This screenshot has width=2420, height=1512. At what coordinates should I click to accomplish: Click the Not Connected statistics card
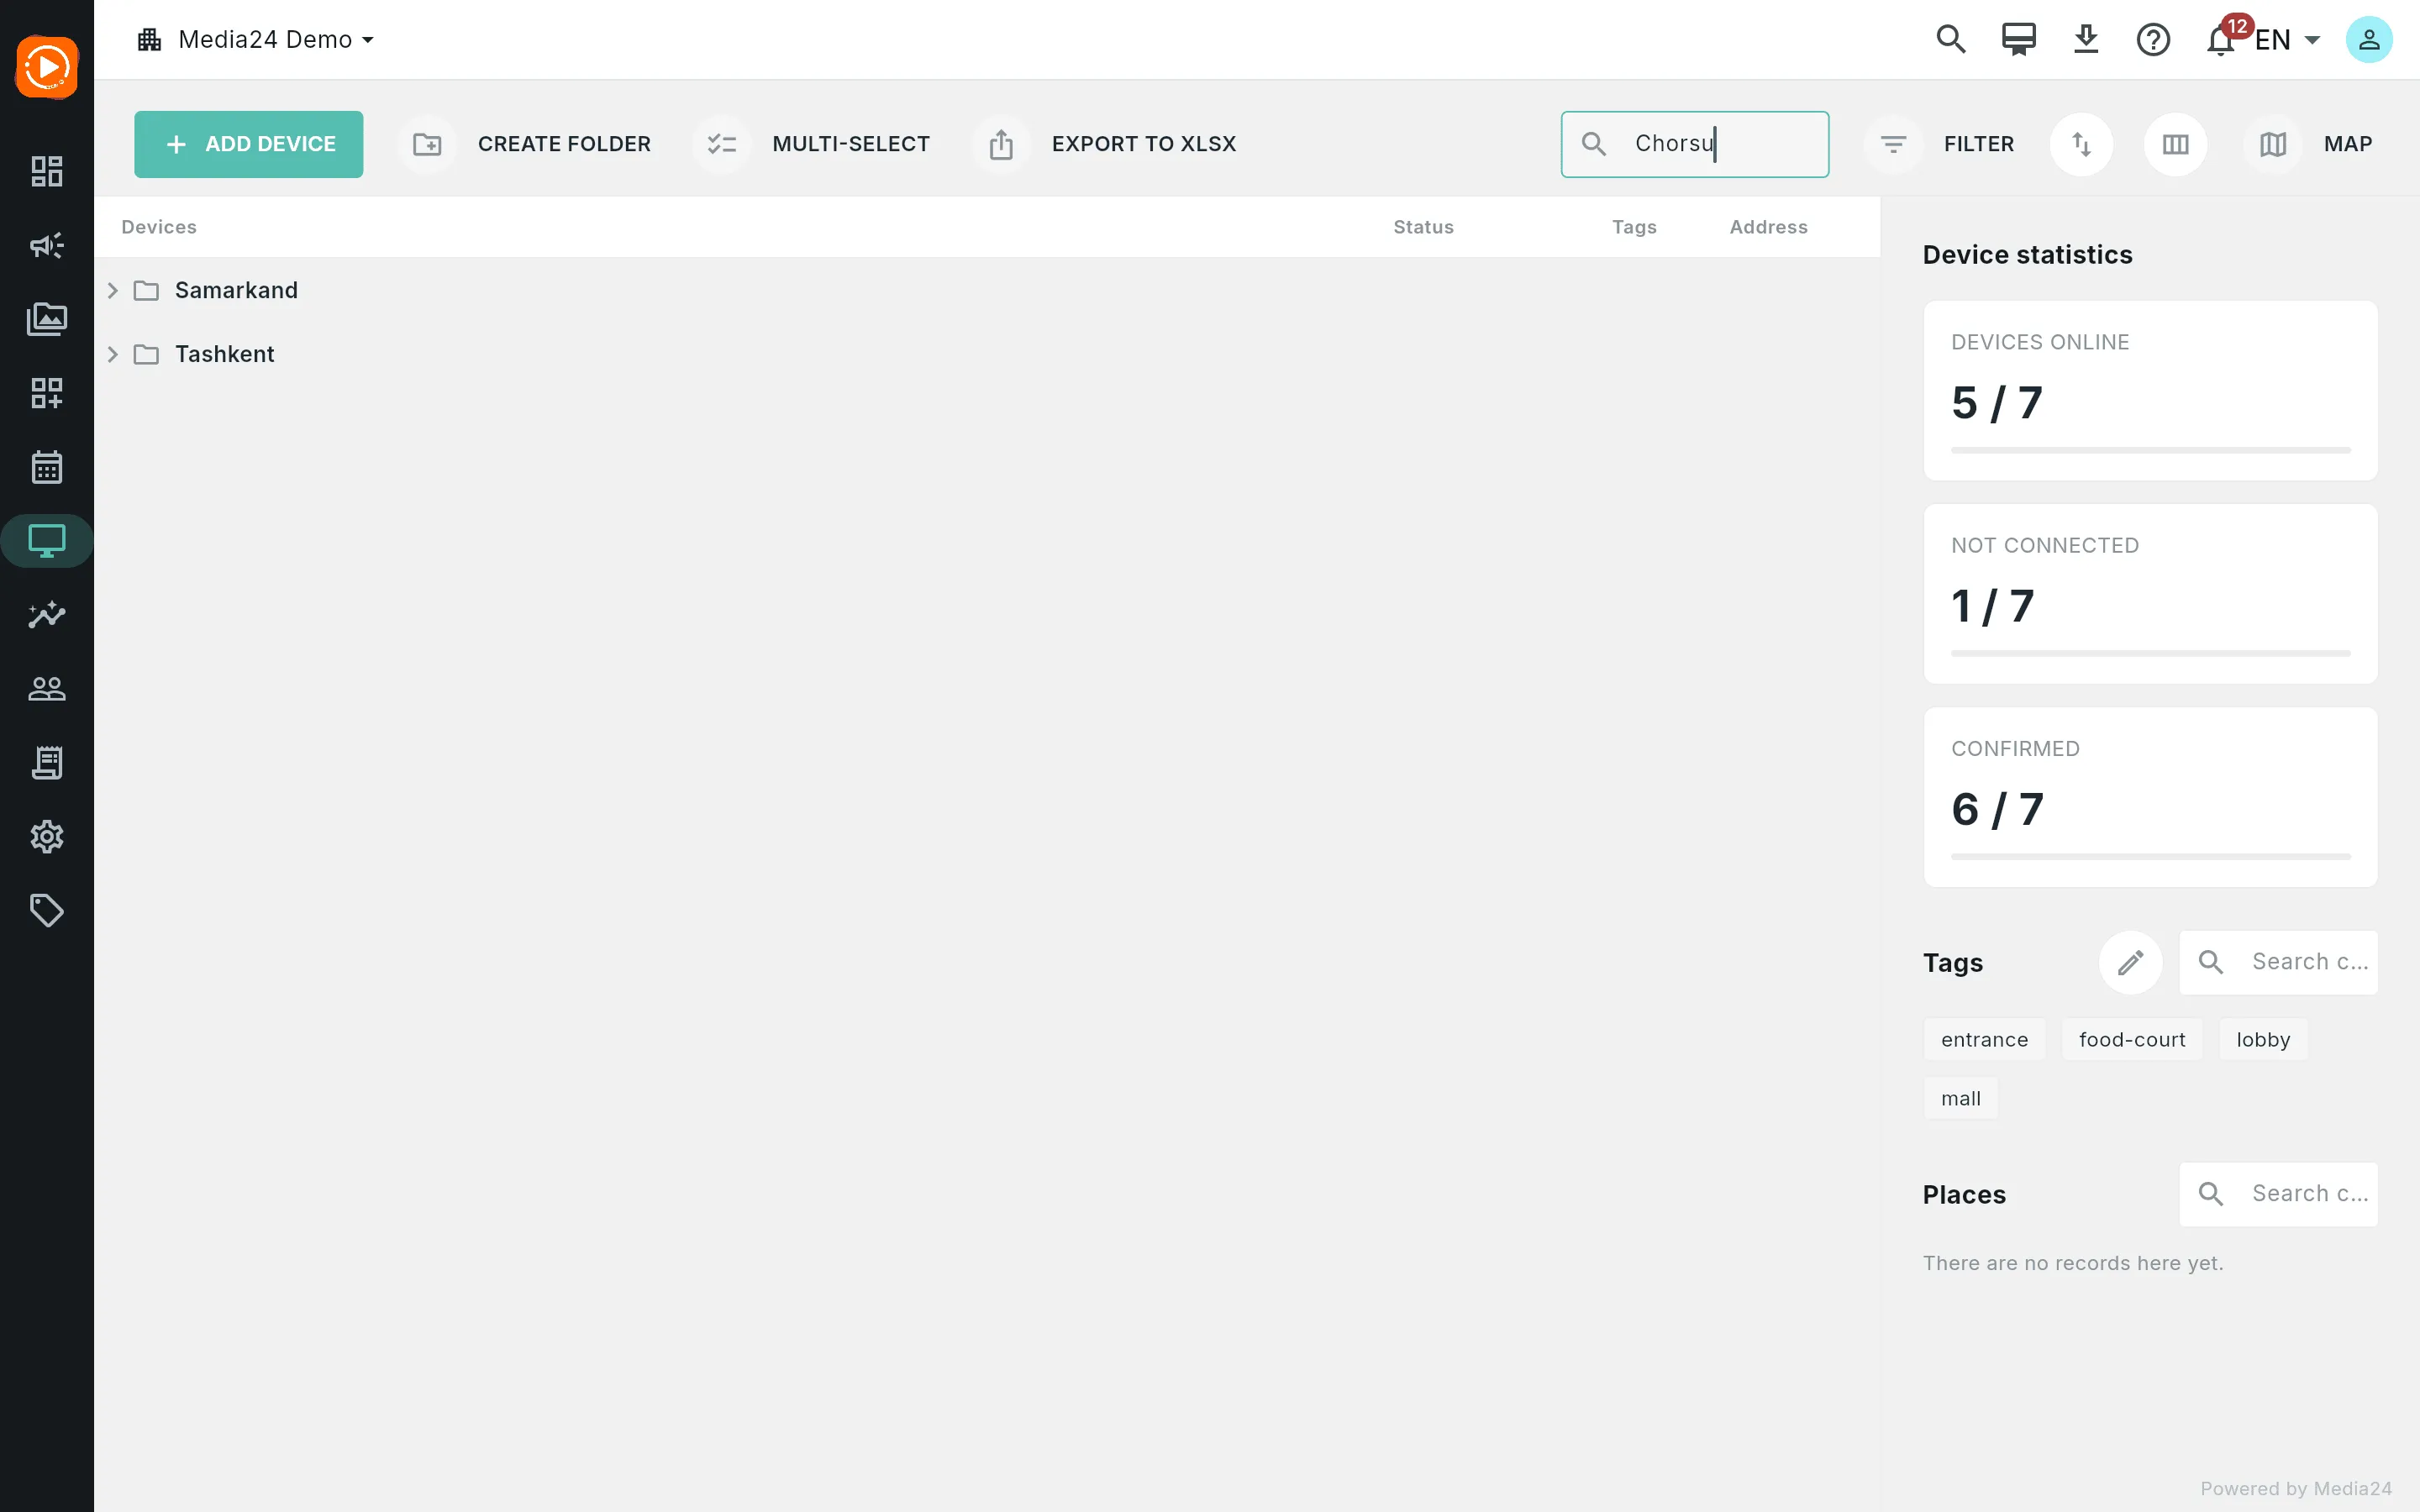(2151, 594)
